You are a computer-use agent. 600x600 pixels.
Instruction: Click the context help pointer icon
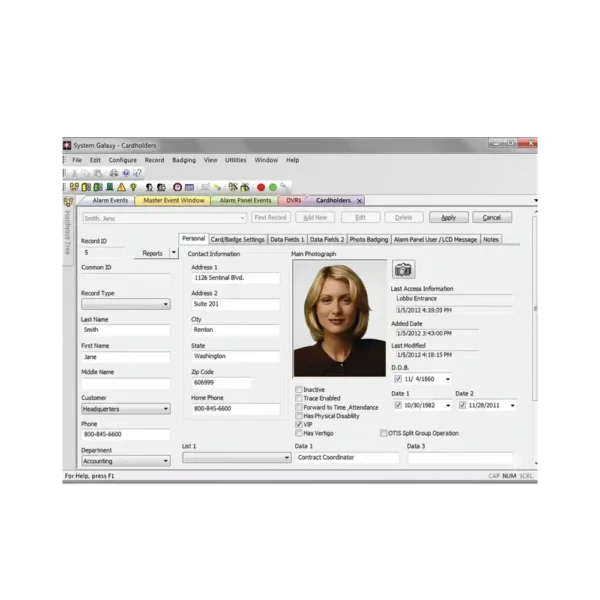[x=137, y=173]
